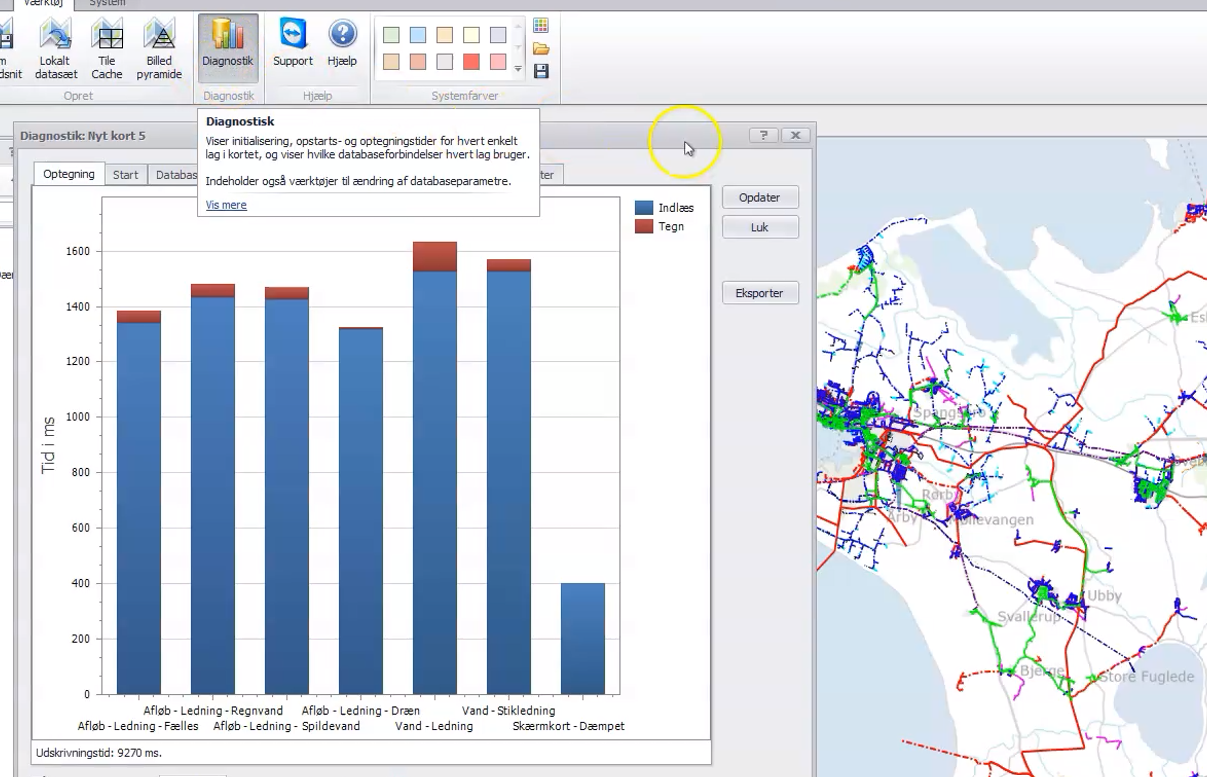The width and height of the screenshot is (1207, 777).
Task: Open the system colors folder icon
Action: point(541,48)
